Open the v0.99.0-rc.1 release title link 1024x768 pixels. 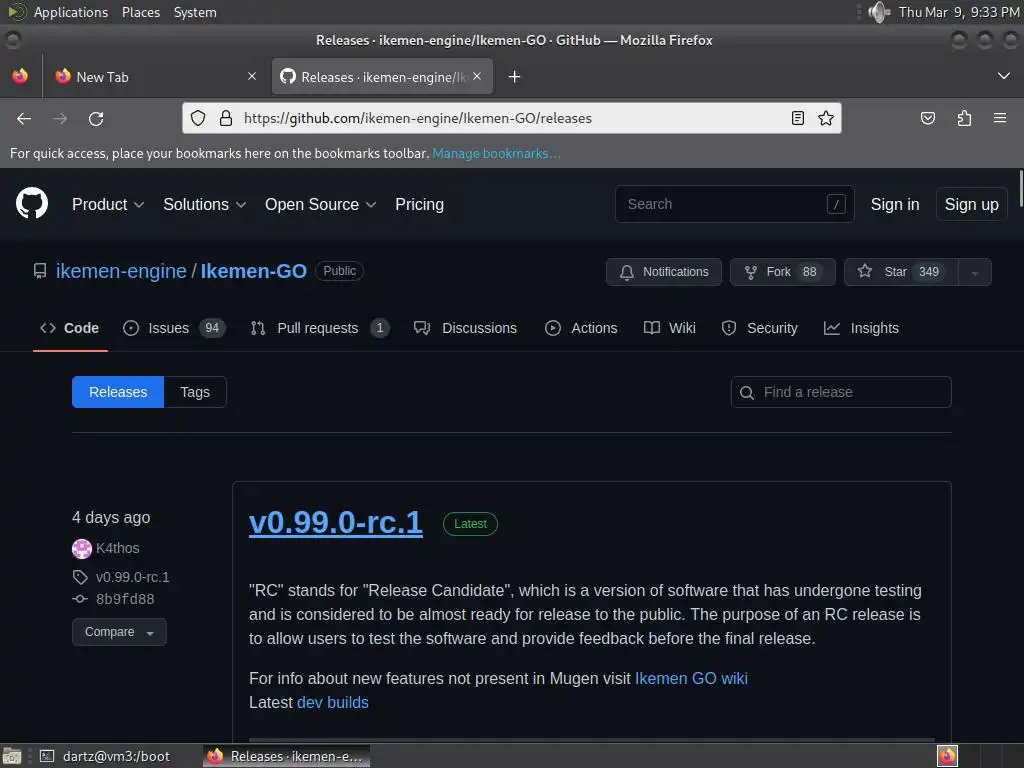point(336,522)
